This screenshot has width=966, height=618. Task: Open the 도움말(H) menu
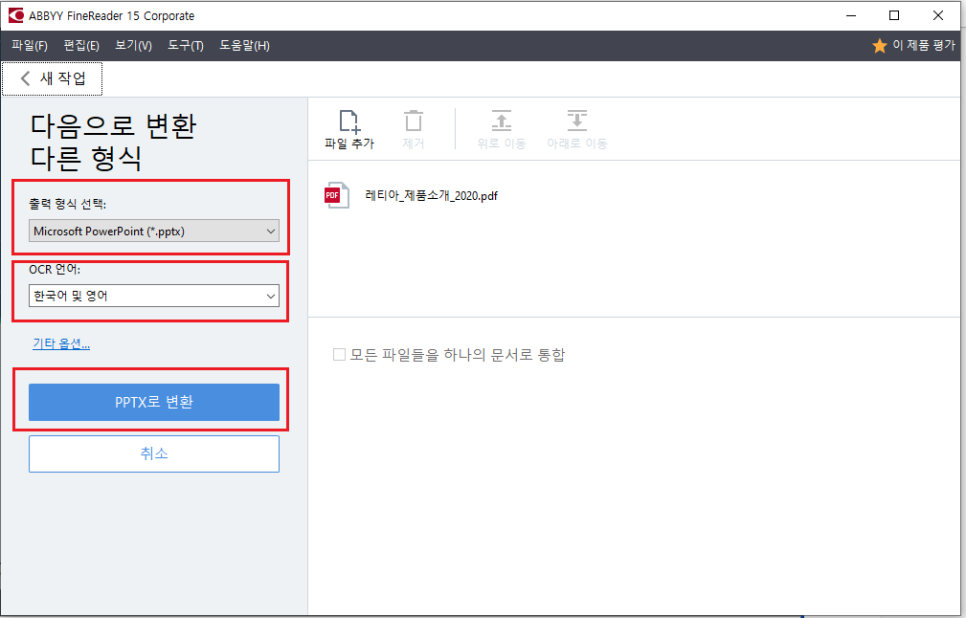point(245,46)
